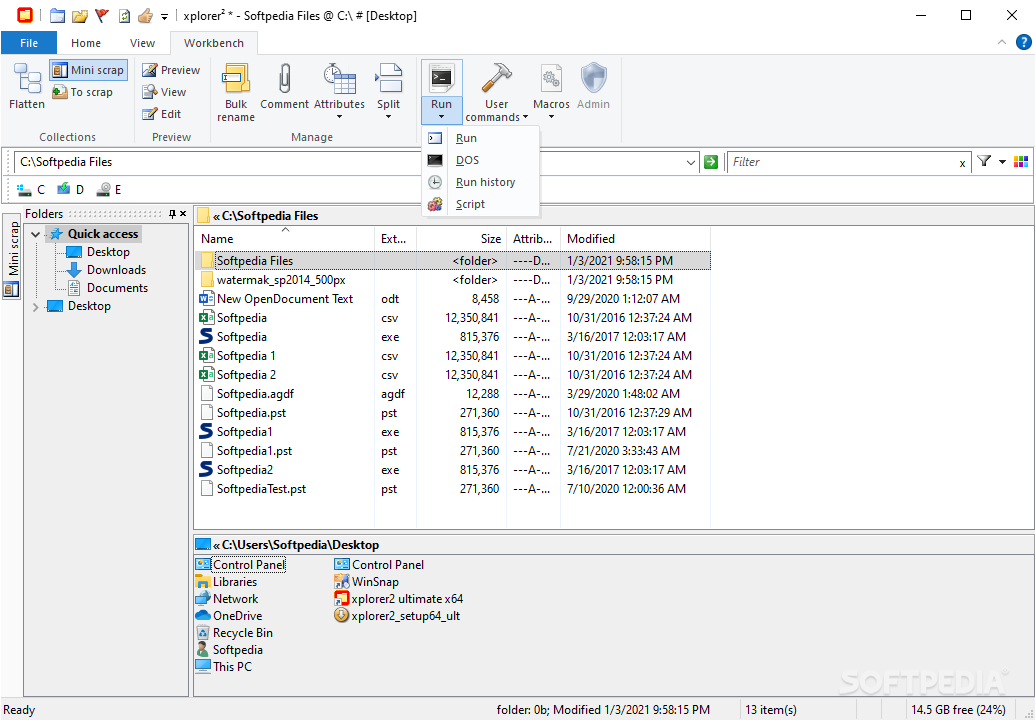Click the new folder quick toolbar icon
The width and height of the screenshot is (1036, 721).
(57, 15)
